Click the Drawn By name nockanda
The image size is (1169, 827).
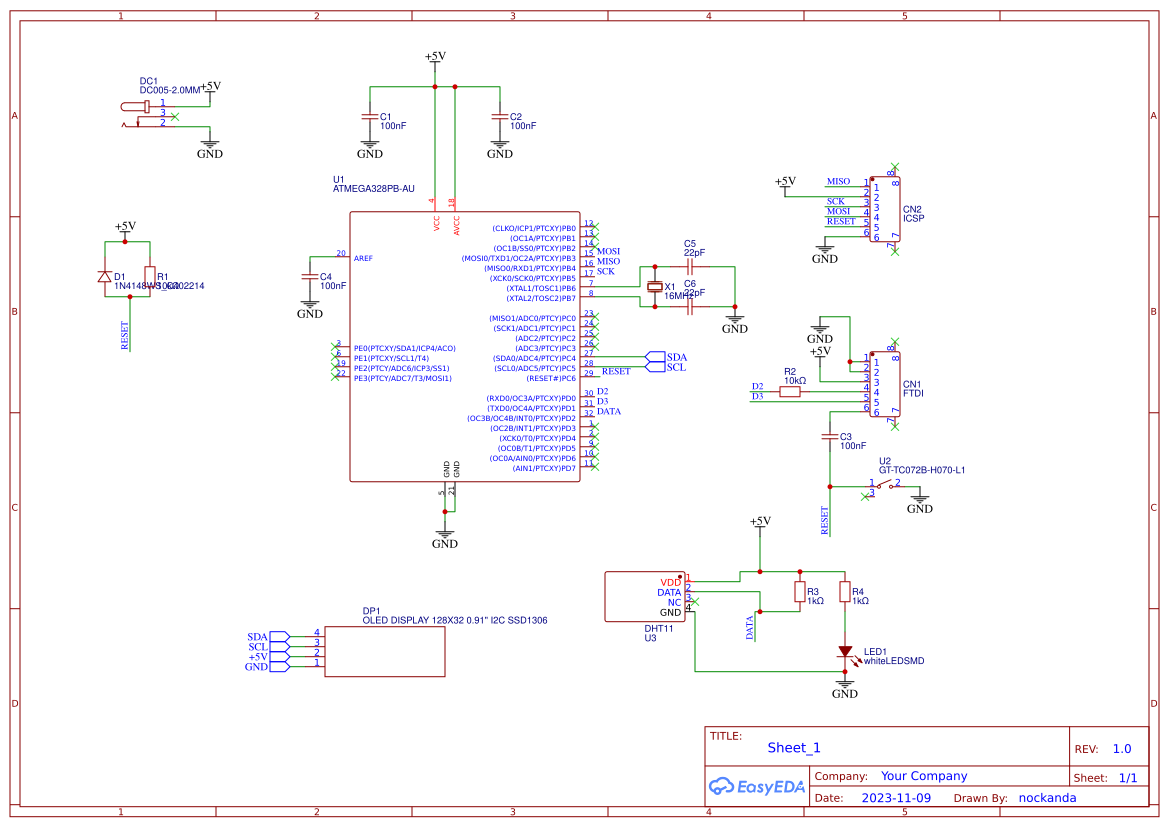[1047, 798]
